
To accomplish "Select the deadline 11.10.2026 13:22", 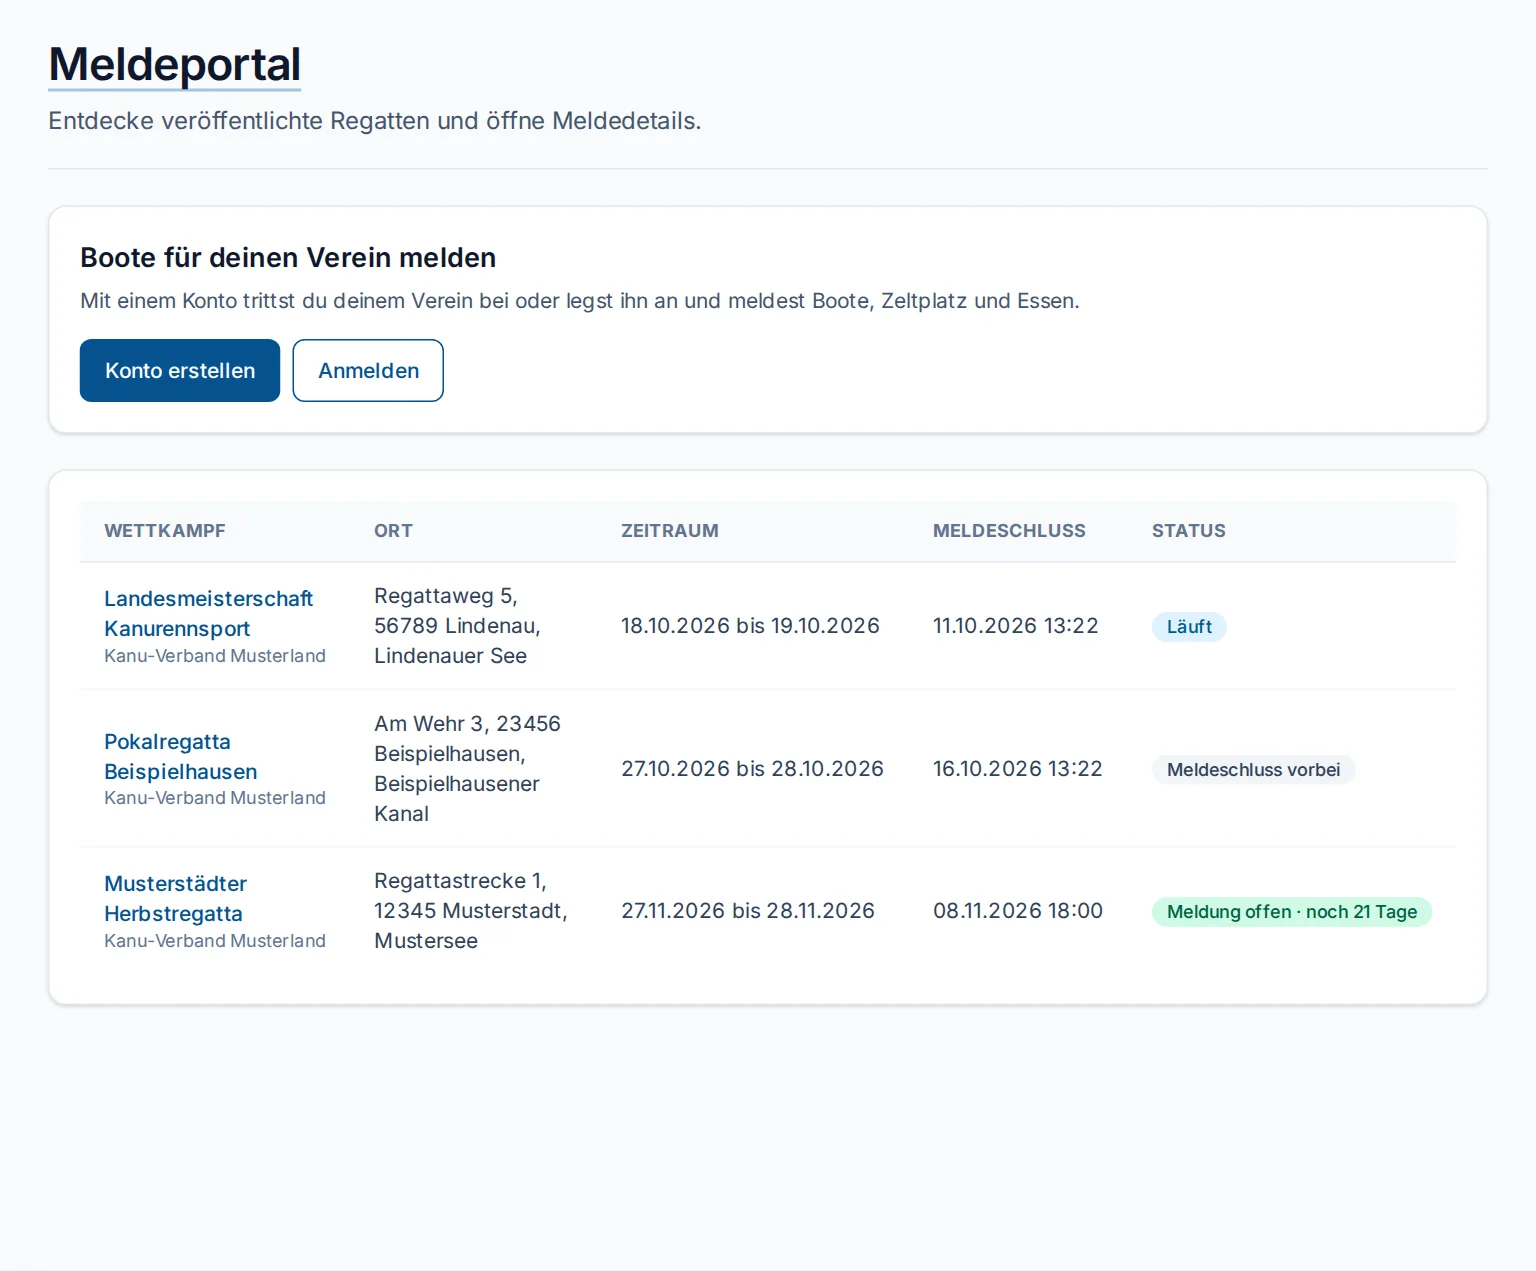I will coord(1016,626).
